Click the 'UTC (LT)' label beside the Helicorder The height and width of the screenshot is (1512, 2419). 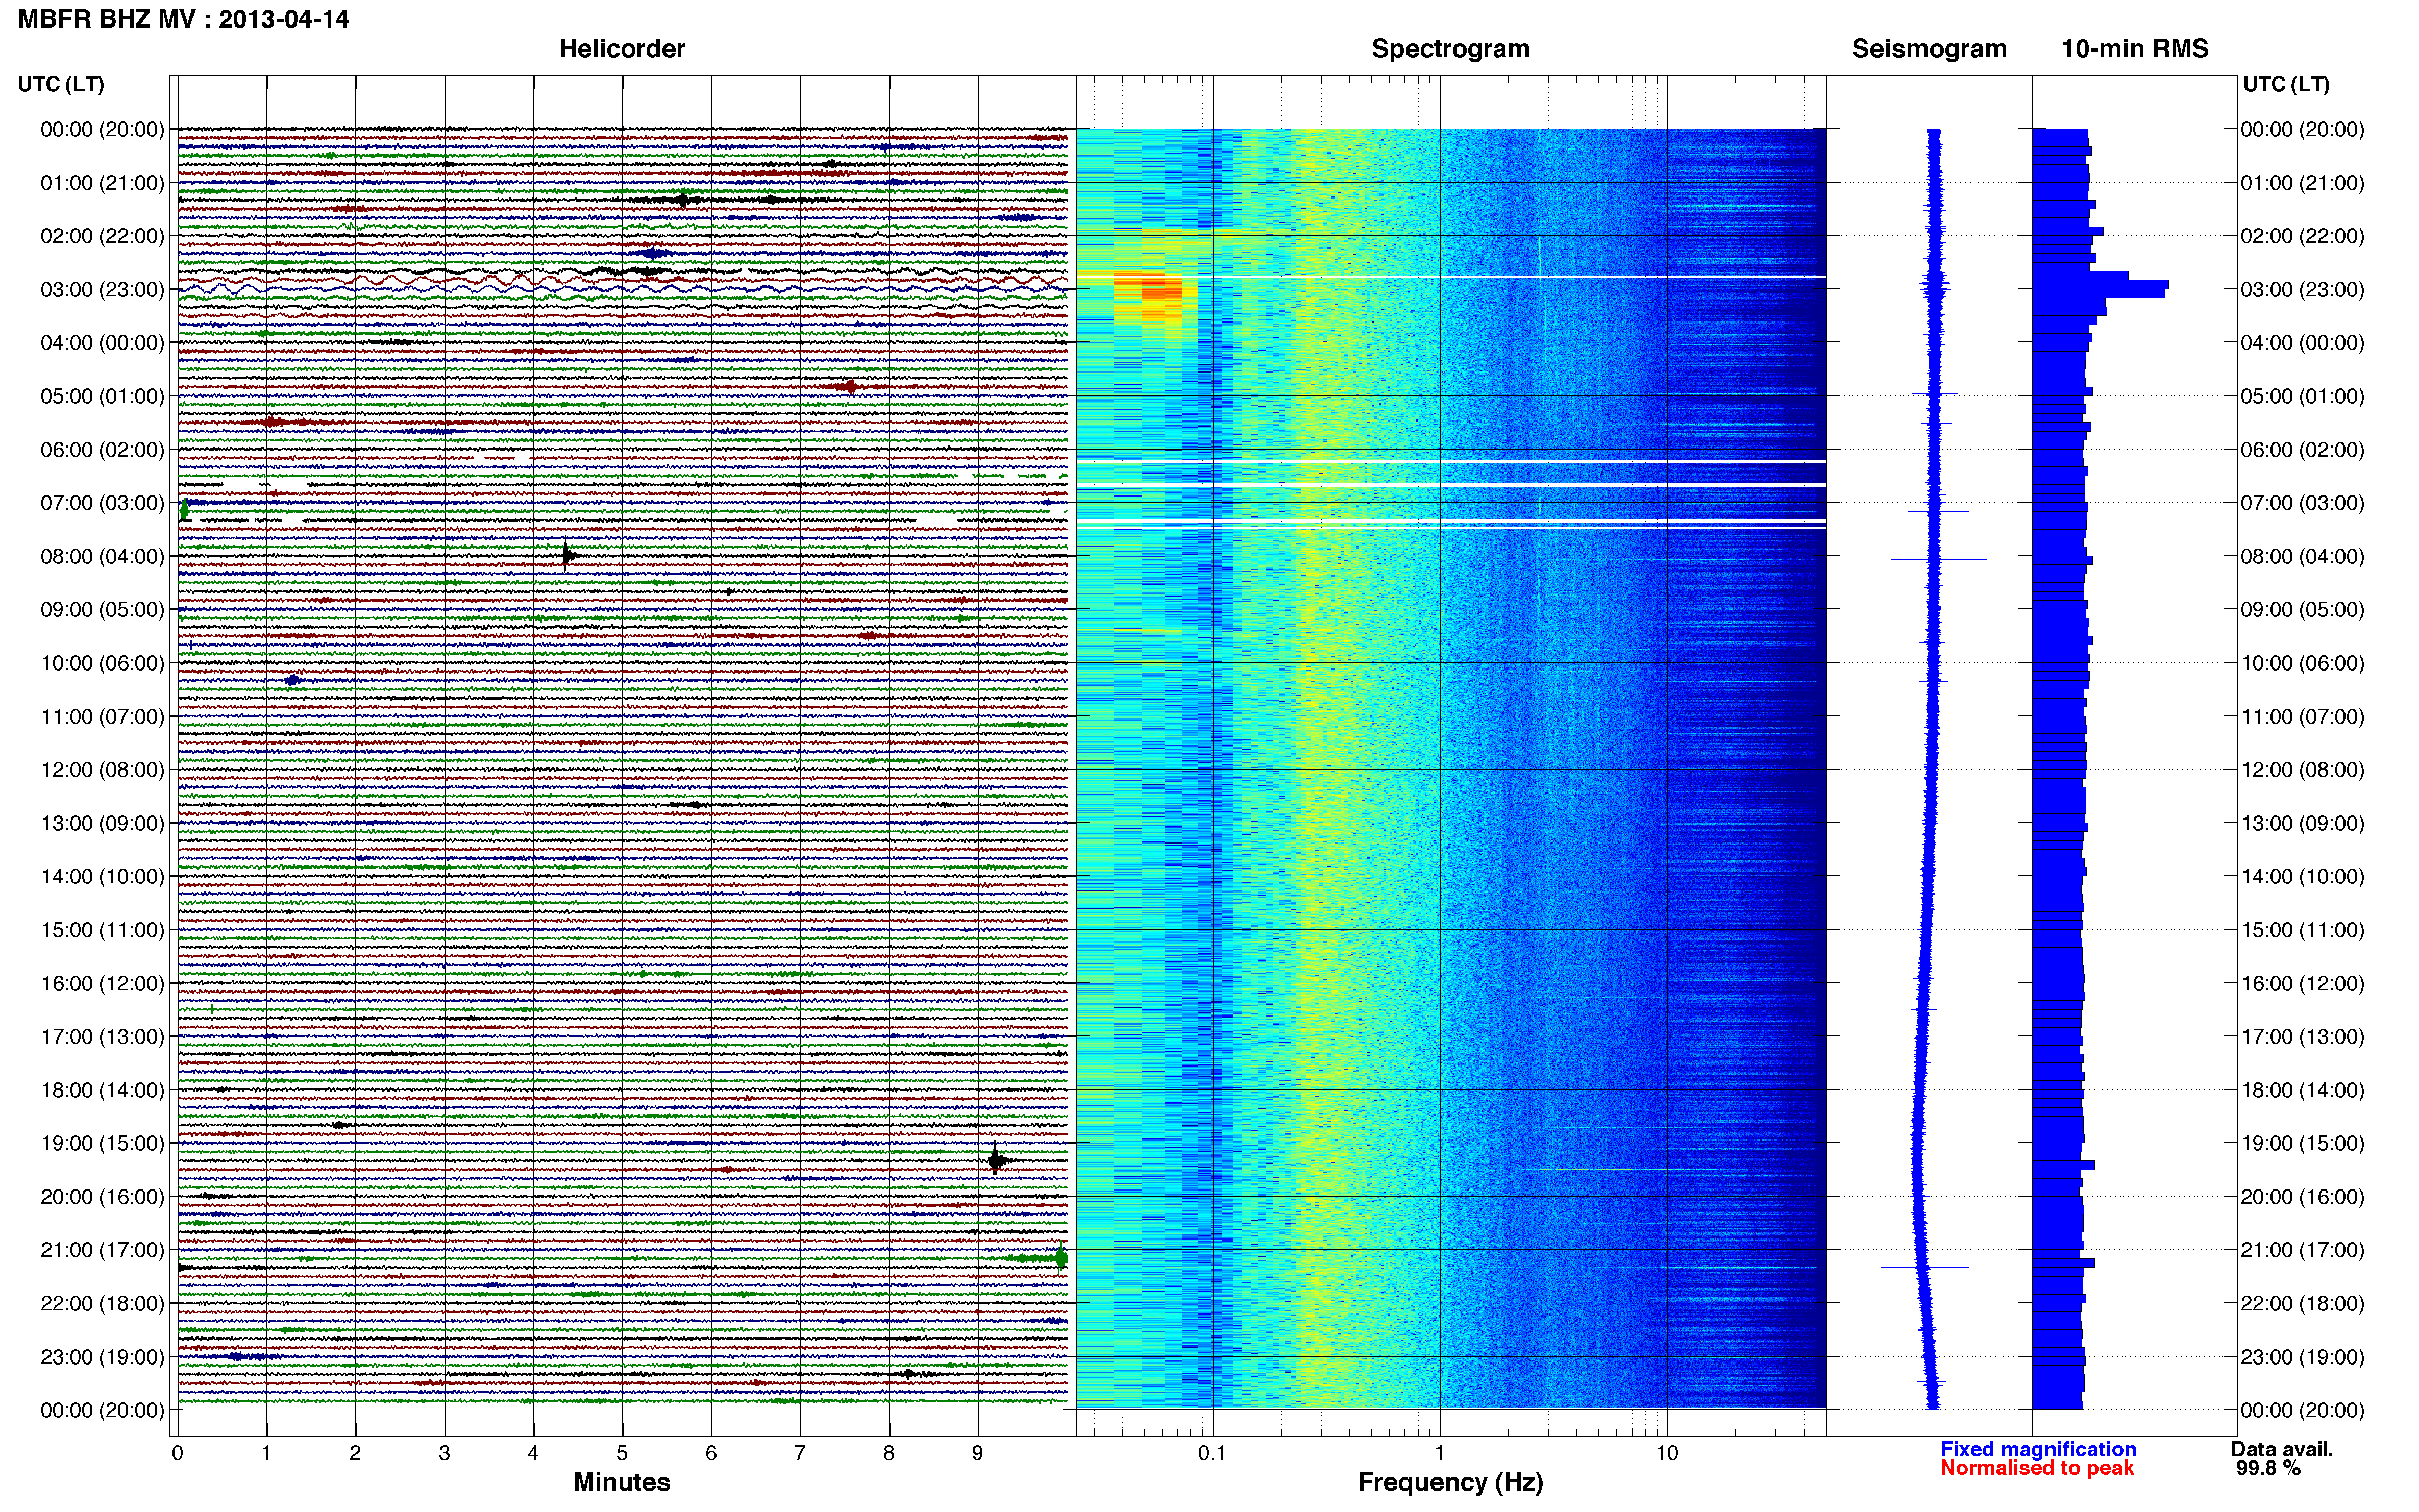pyautogui.click(x=61, y=84)
